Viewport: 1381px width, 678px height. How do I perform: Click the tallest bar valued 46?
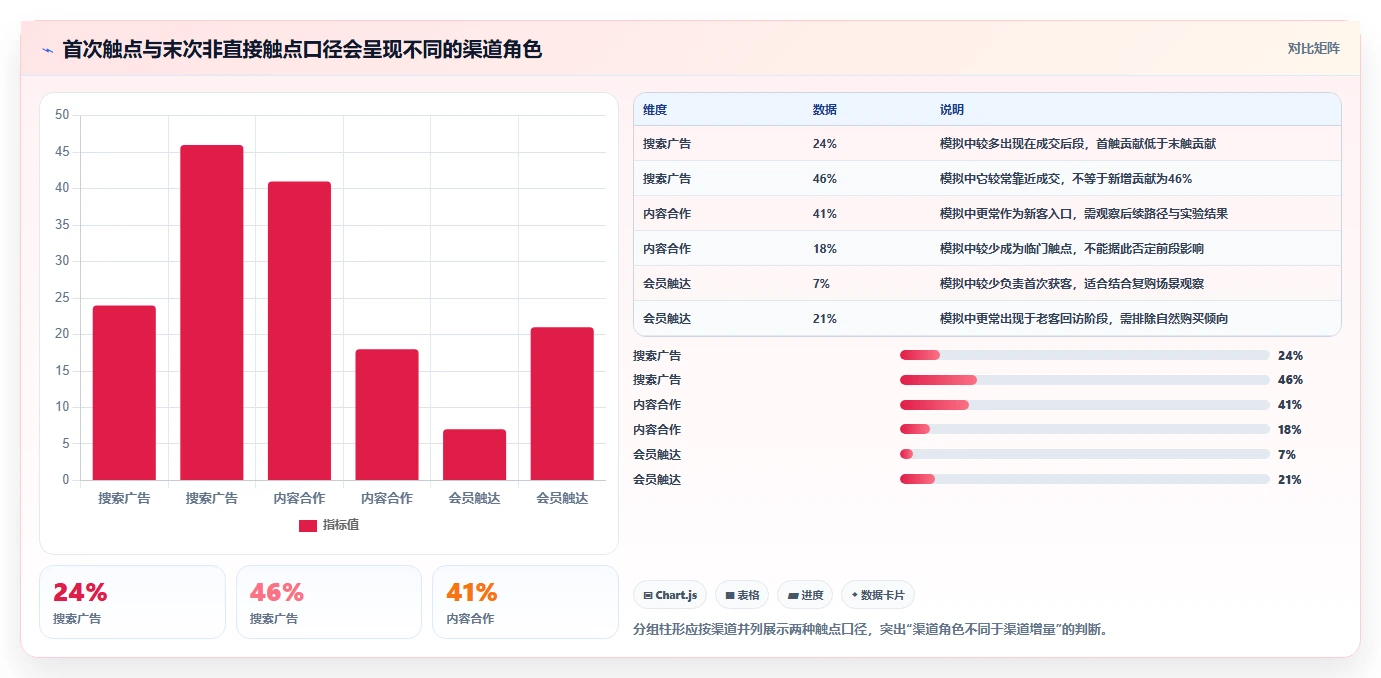(x=212, y=312)
